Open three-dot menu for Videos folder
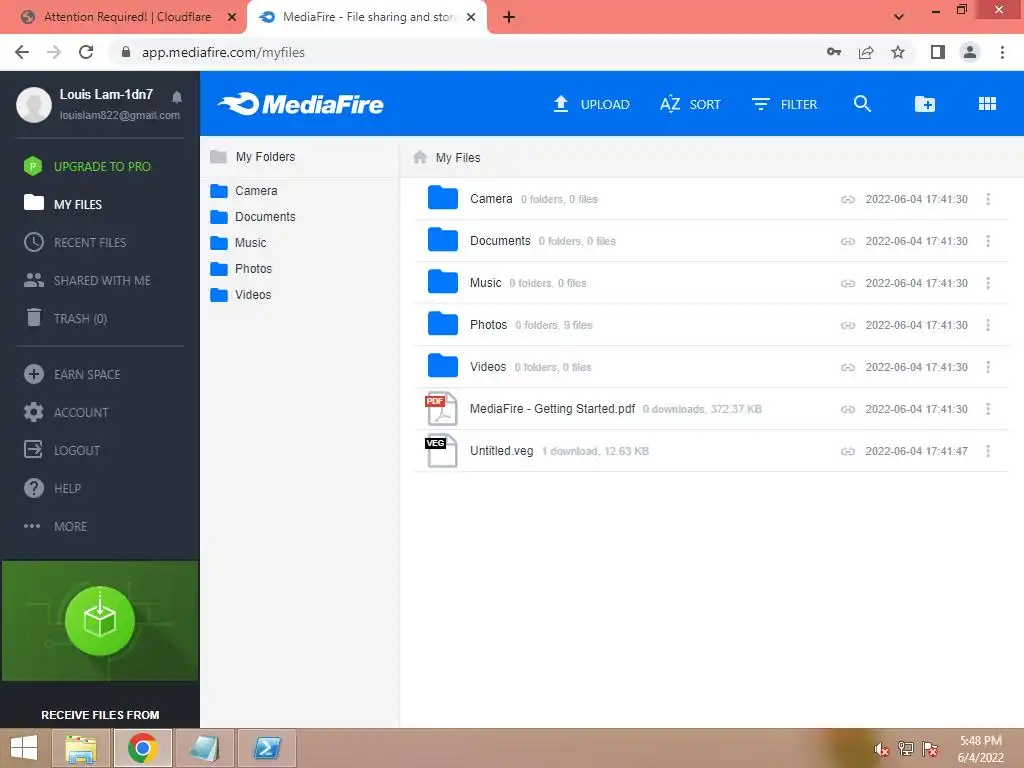1024x768 pixels. pyautogui.click(x=988, y=367)
